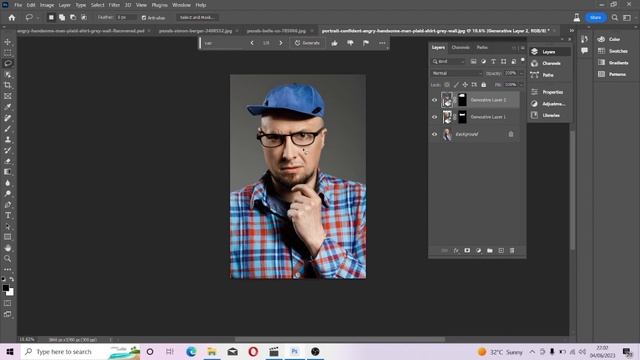This screenshot has height=360, width=640.
Task: Select the Rectangular Marquee tool
Action: pyautogui.click(x=8, y=53)
